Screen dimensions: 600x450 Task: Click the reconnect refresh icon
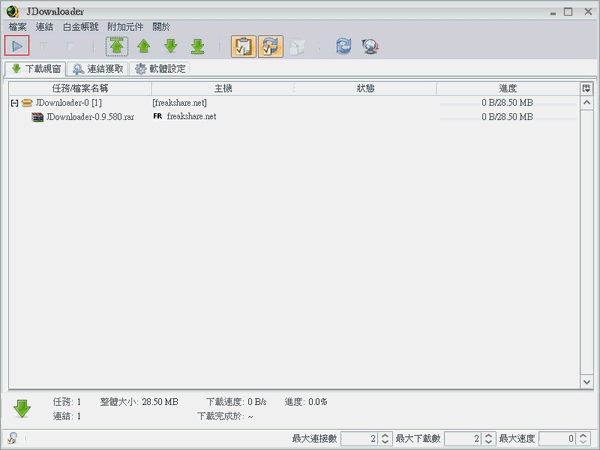[344, 46]
